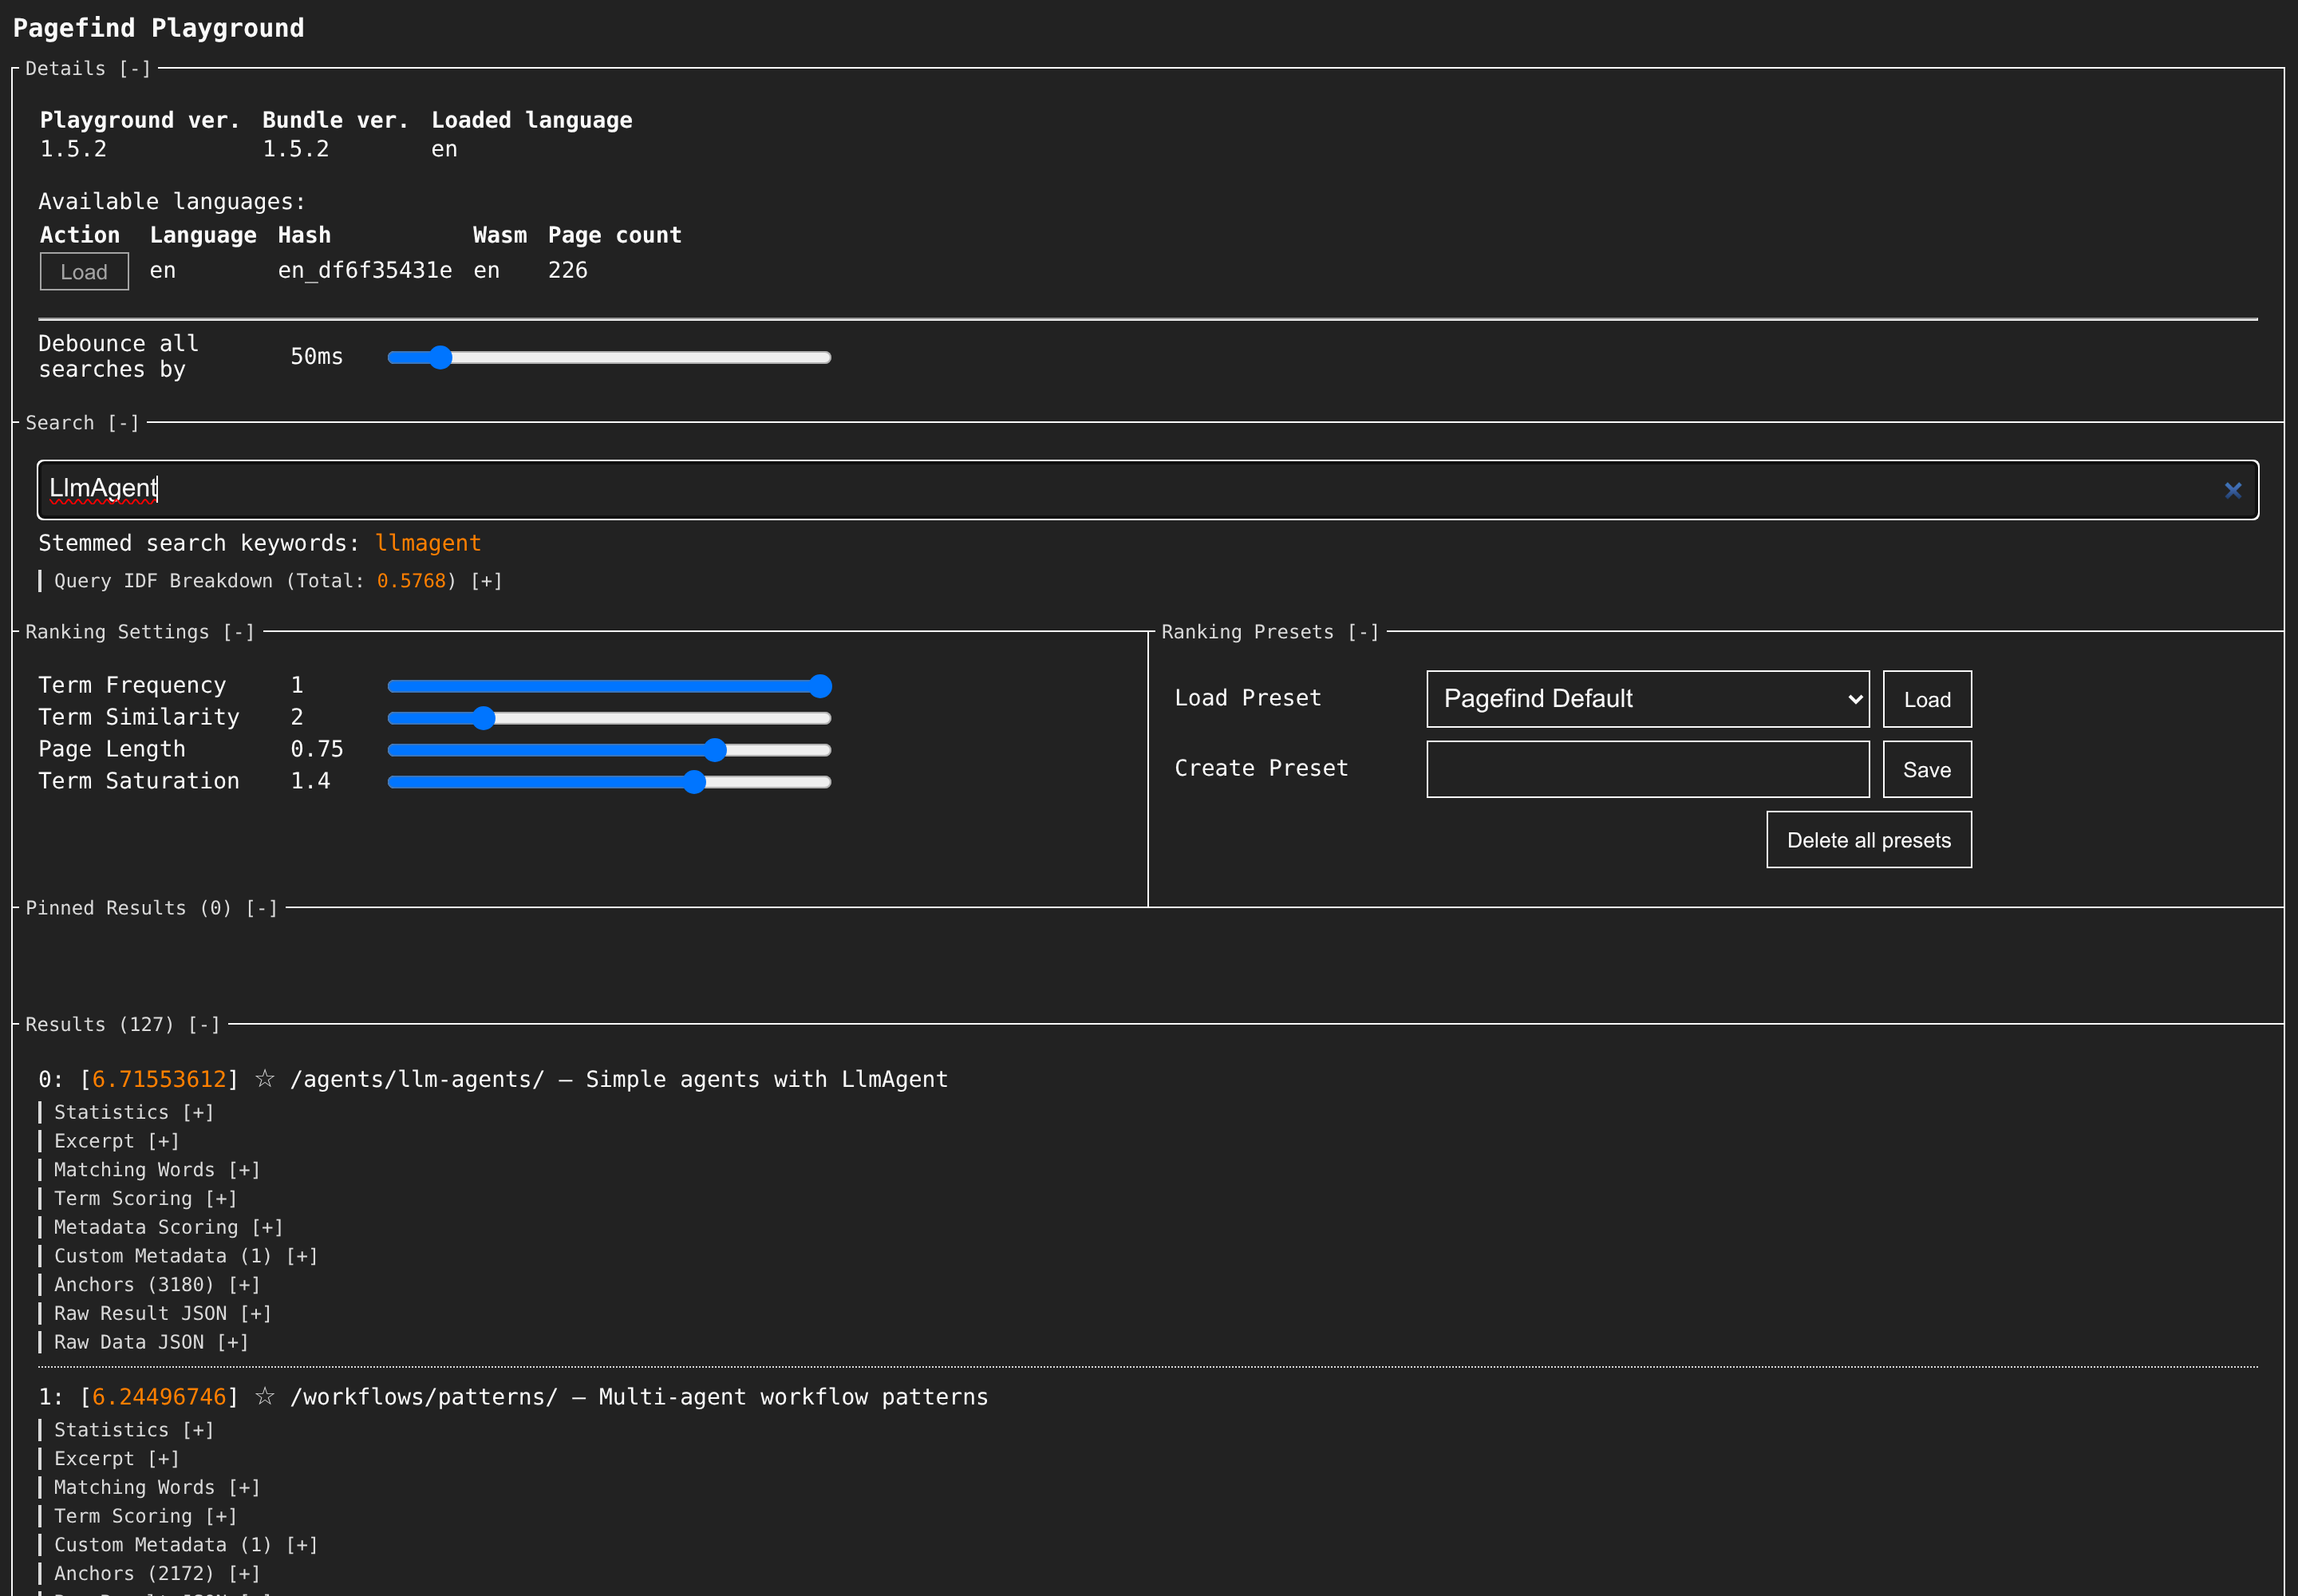Image resolution: width=2298 pixels, height=1596 pixels.
Task: Adjust the Term Saturation slider
Action: tap(609, 782)
